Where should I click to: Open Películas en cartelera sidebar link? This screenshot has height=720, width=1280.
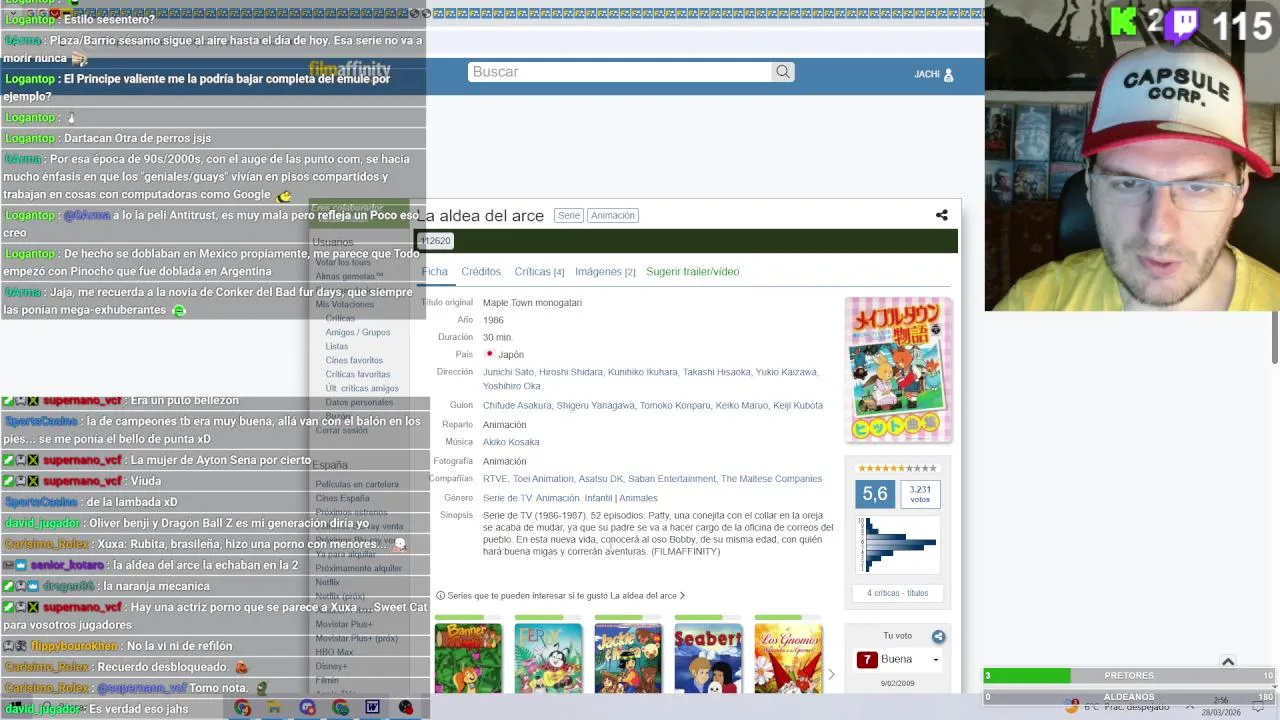[x=357, y=484]
